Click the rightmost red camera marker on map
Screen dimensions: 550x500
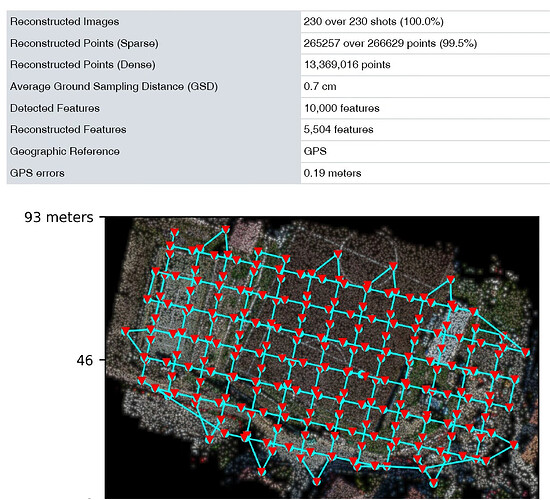(525, 352)
